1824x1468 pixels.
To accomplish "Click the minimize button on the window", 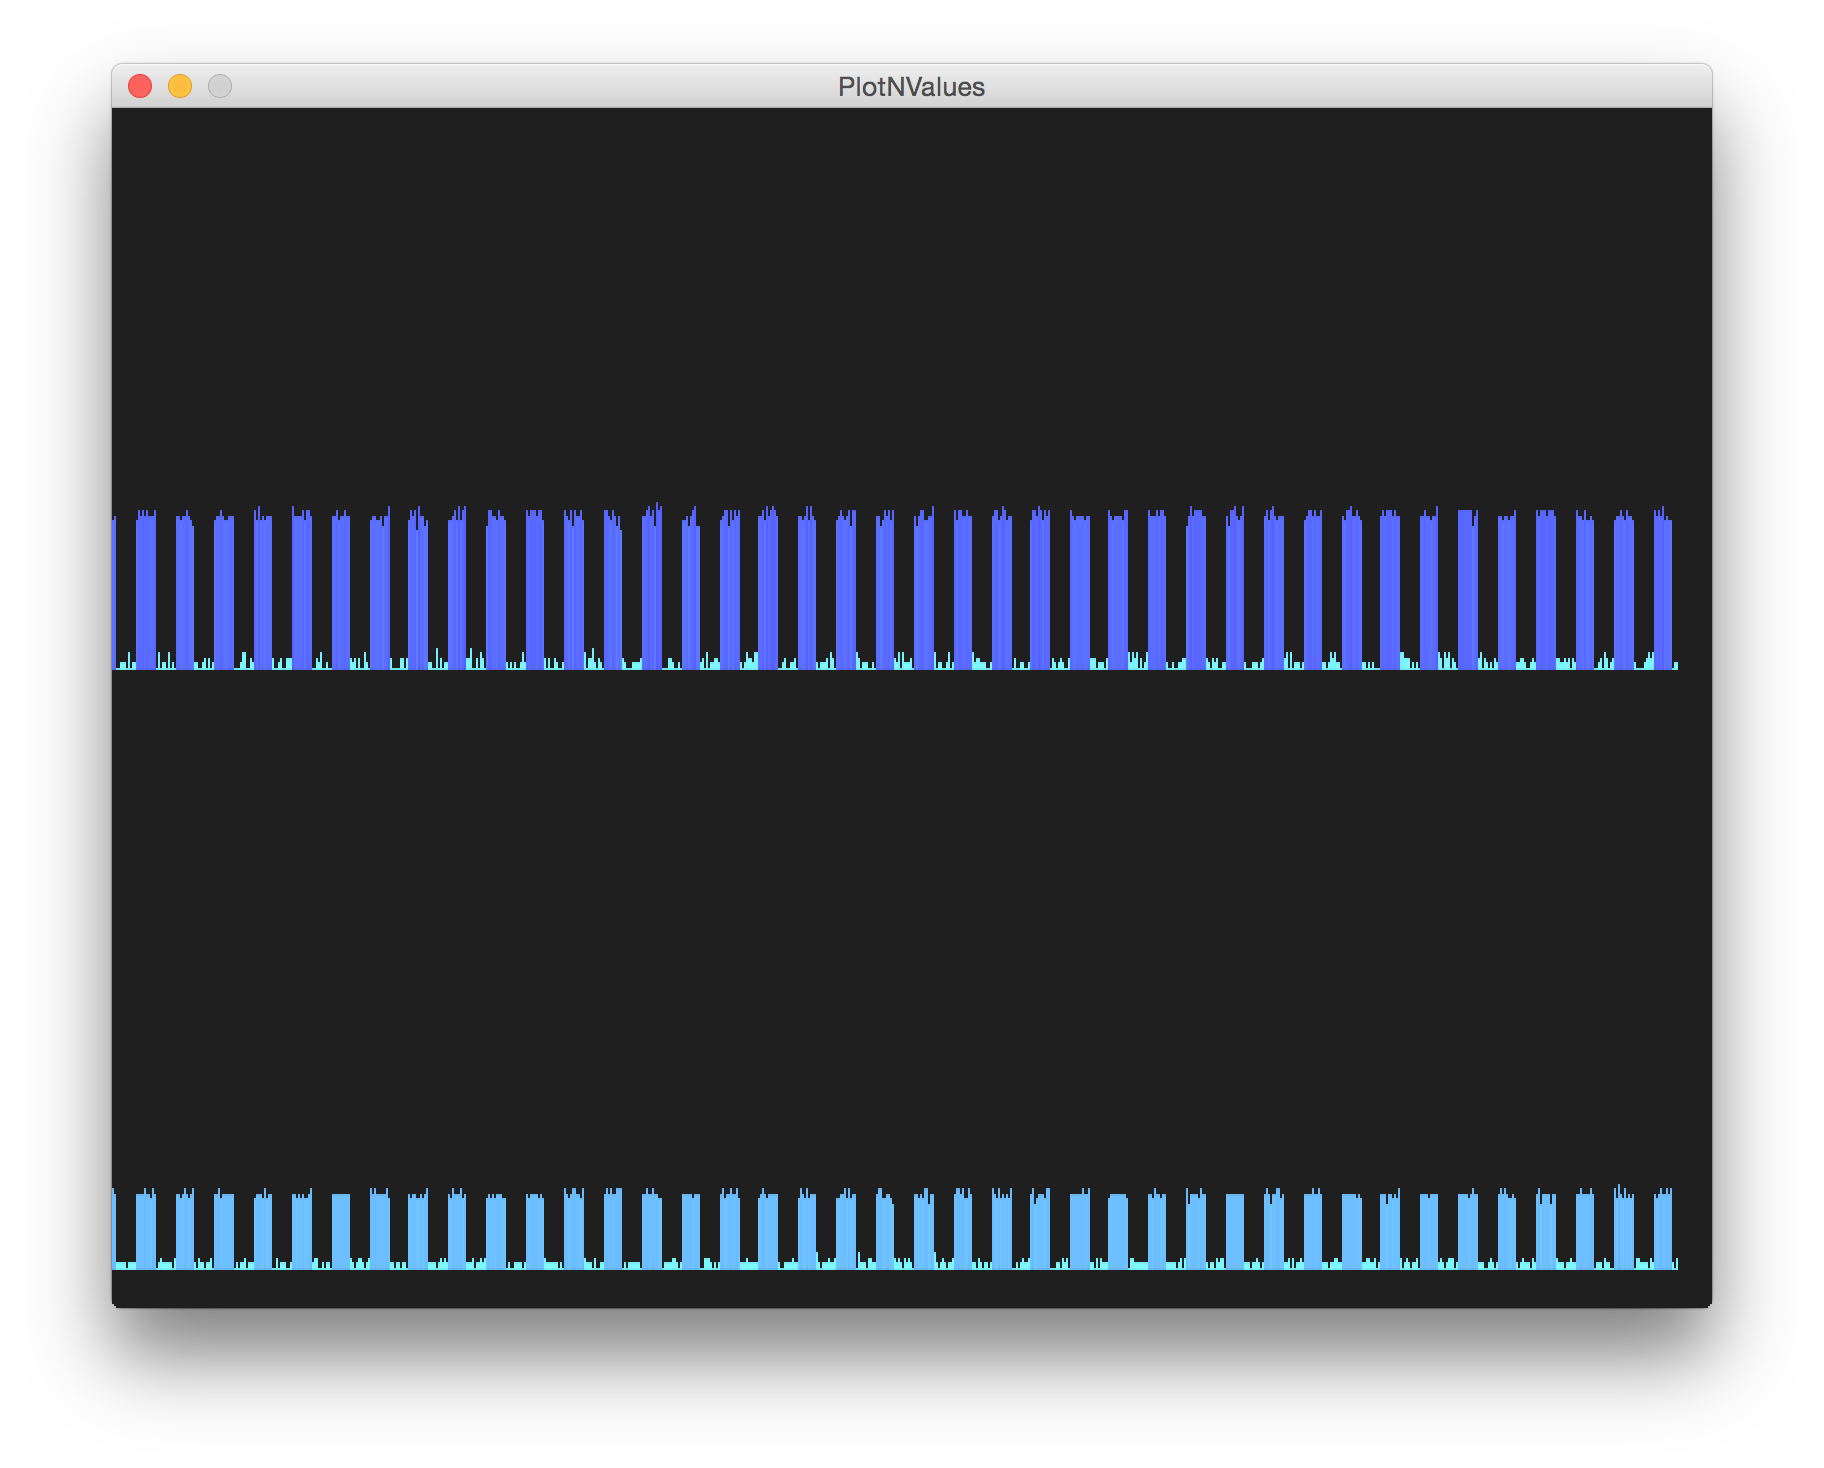I will pos(180,86).
